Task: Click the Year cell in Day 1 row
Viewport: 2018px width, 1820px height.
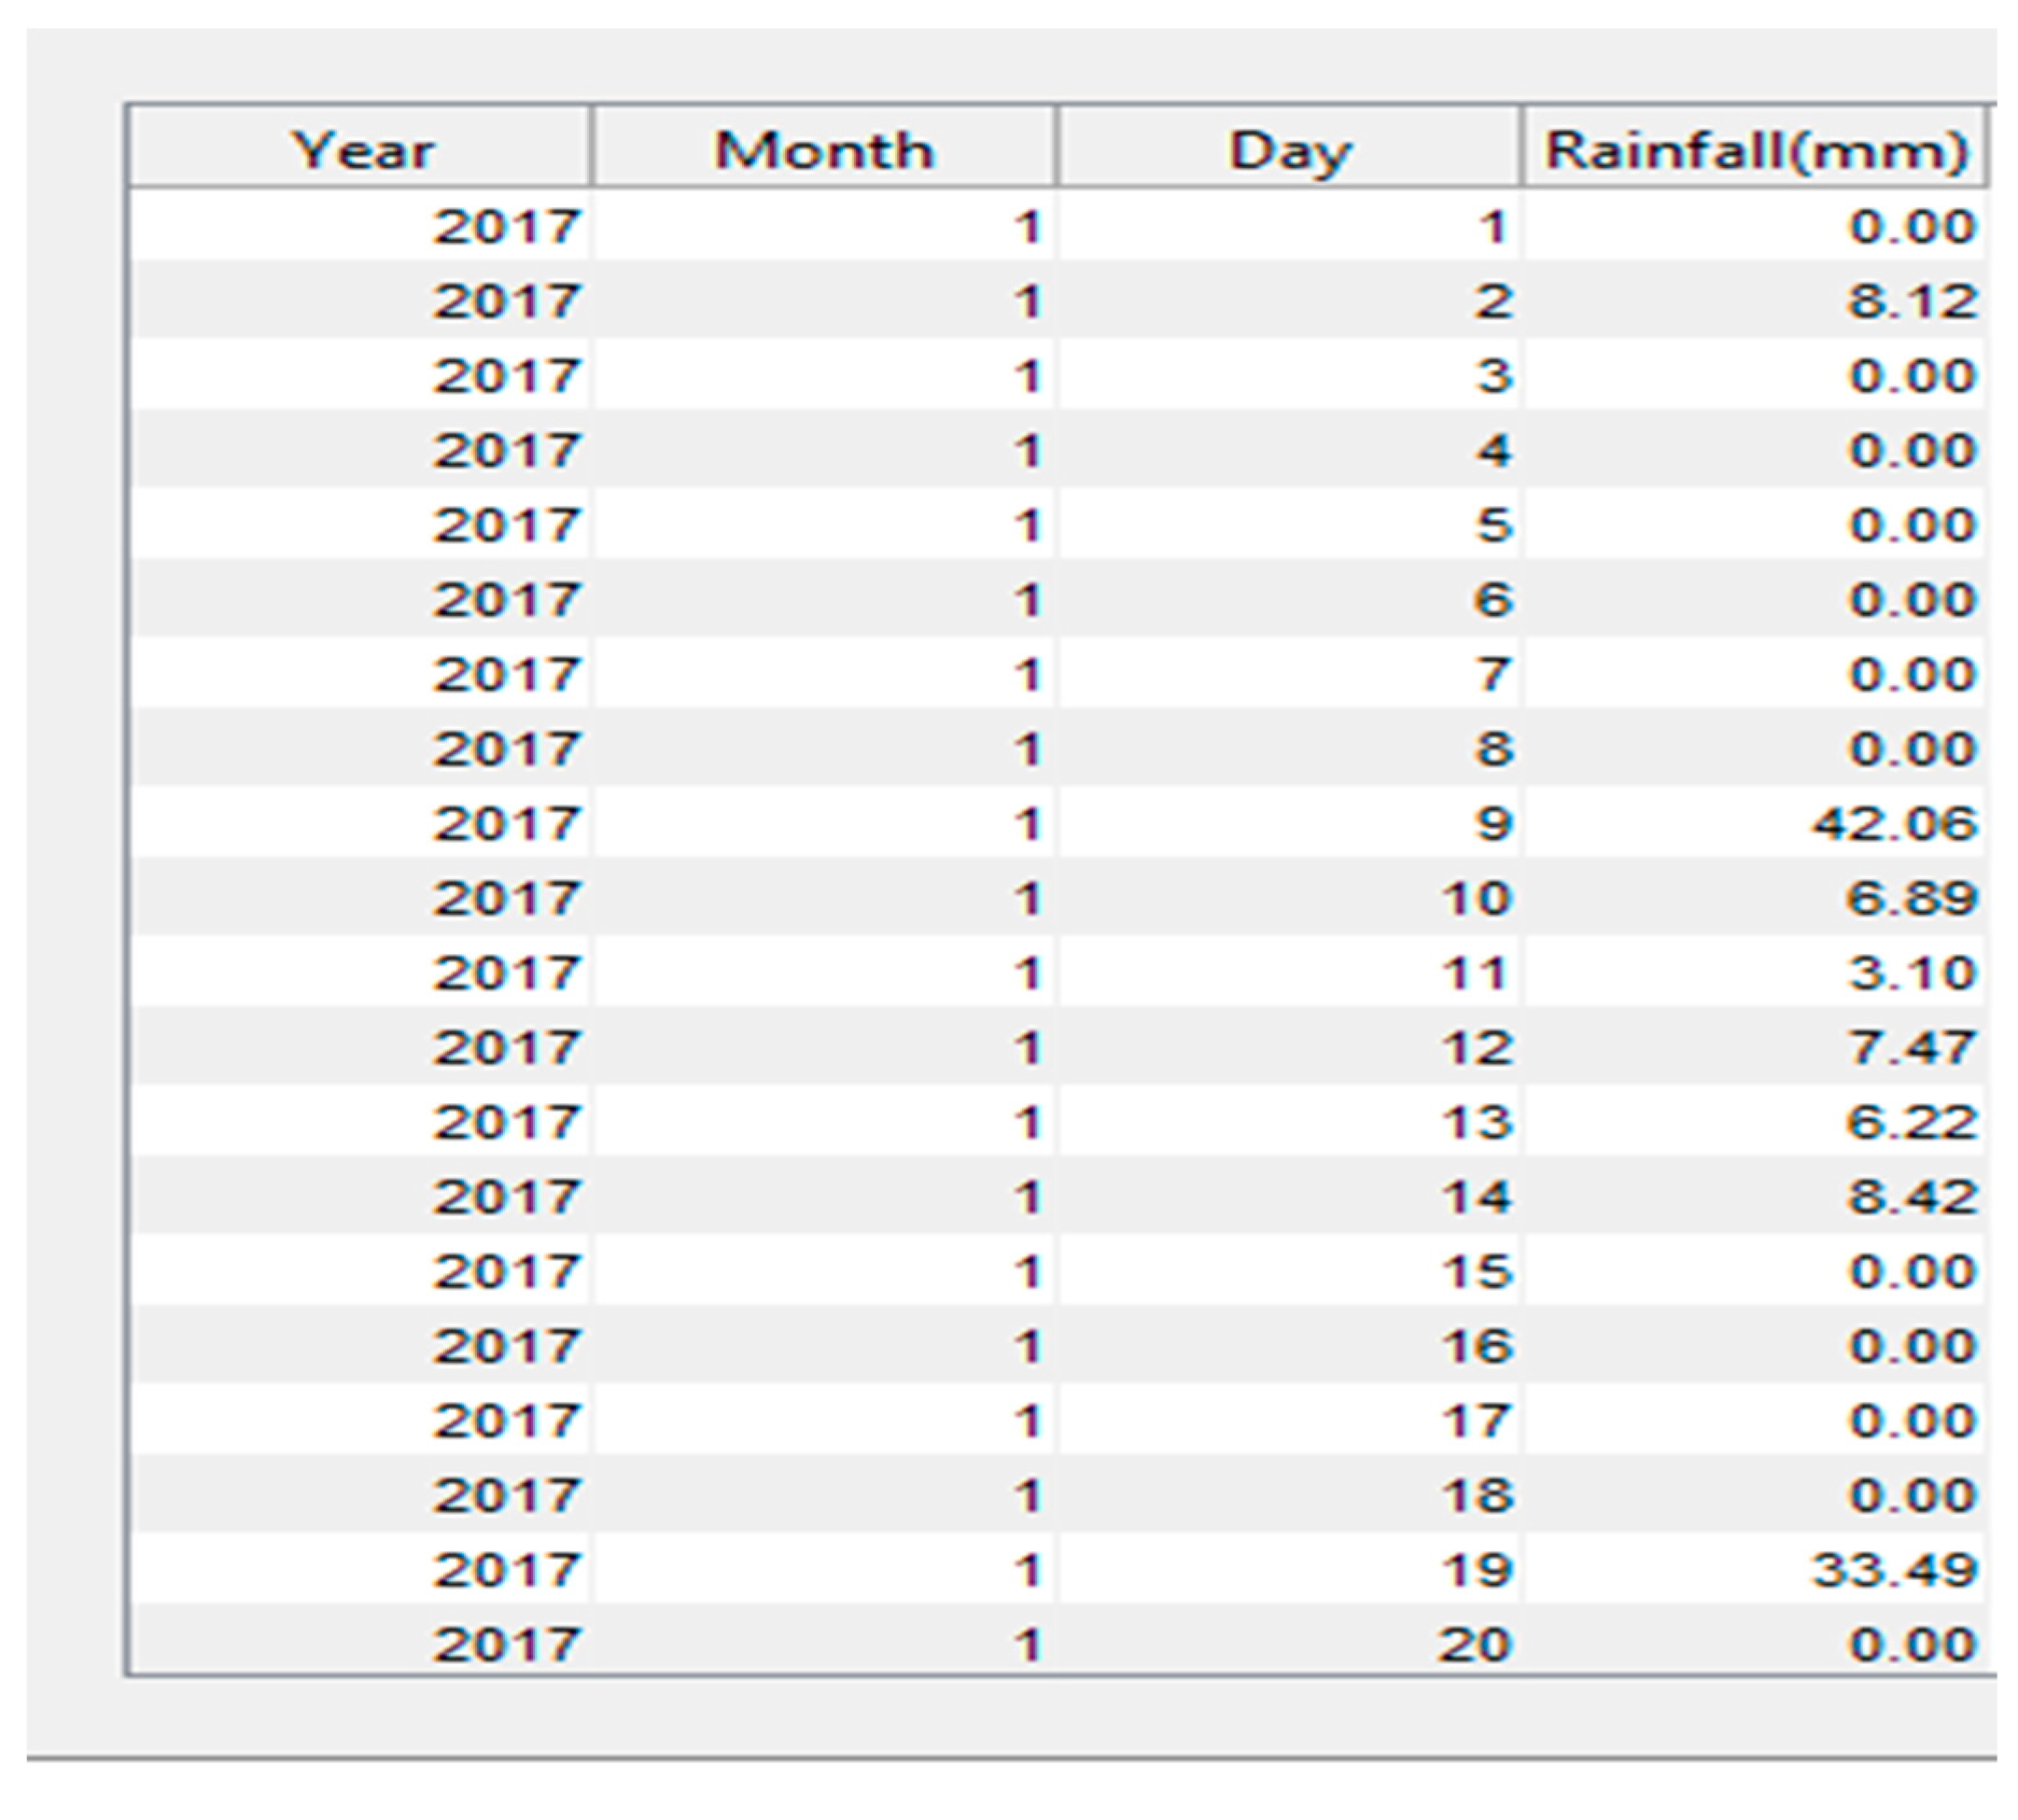Action: click(361, 225)
